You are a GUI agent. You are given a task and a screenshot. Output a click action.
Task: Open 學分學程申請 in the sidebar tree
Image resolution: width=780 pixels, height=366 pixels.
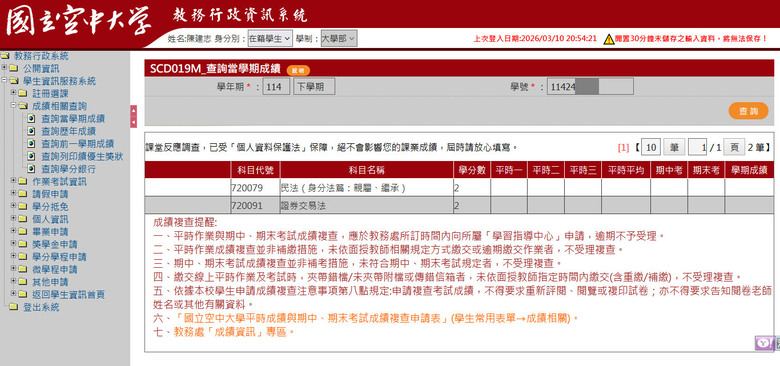tap(59, 257)
